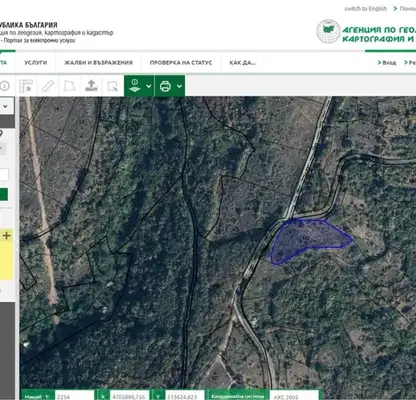This screenshot has width=416, height=400.
Task: Select the info identify tool icon
Action: [4, 86]
